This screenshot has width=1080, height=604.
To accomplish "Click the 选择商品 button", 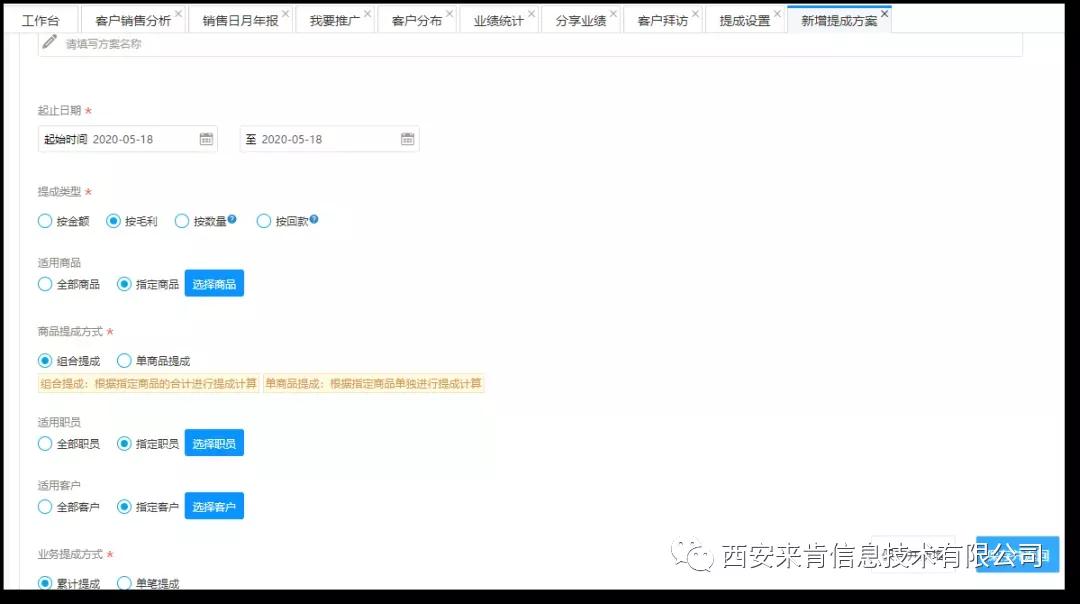I will tap(214, 284).
